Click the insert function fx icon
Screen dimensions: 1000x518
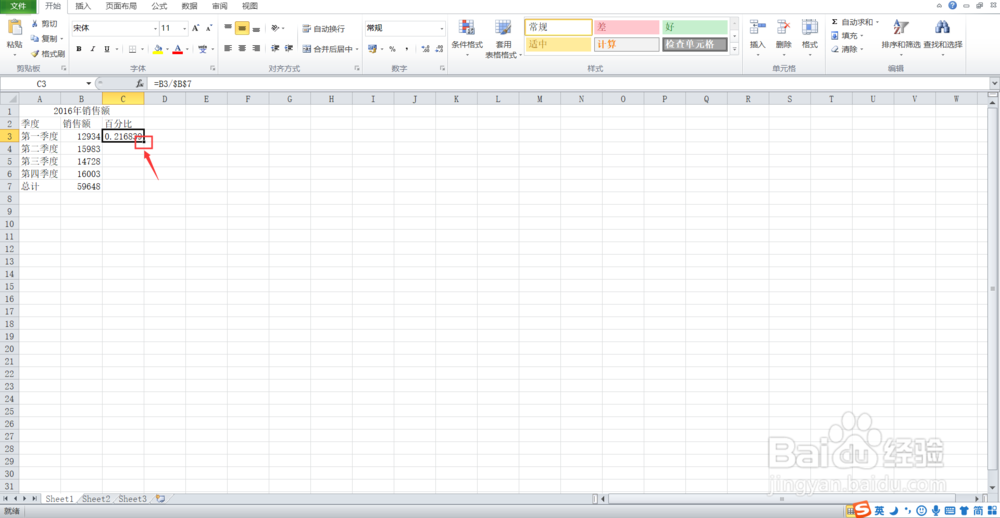[140, 84]
